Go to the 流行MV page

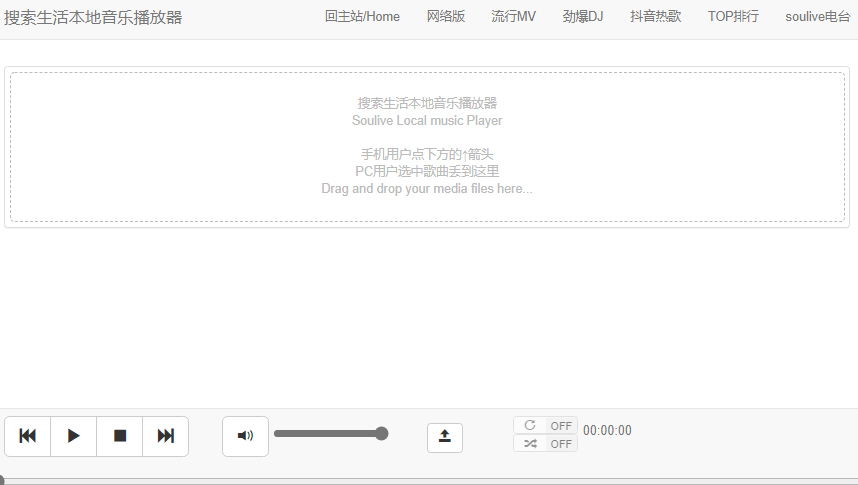(514, 17)
